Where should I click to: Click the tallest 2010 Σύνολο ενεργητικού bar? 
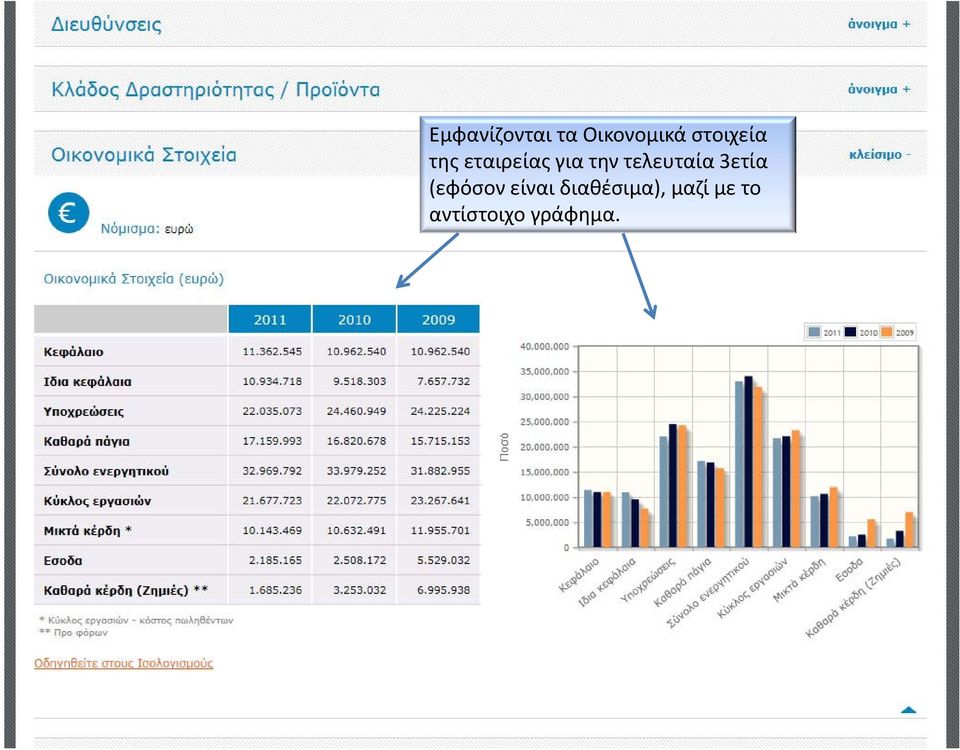point(748,462)
